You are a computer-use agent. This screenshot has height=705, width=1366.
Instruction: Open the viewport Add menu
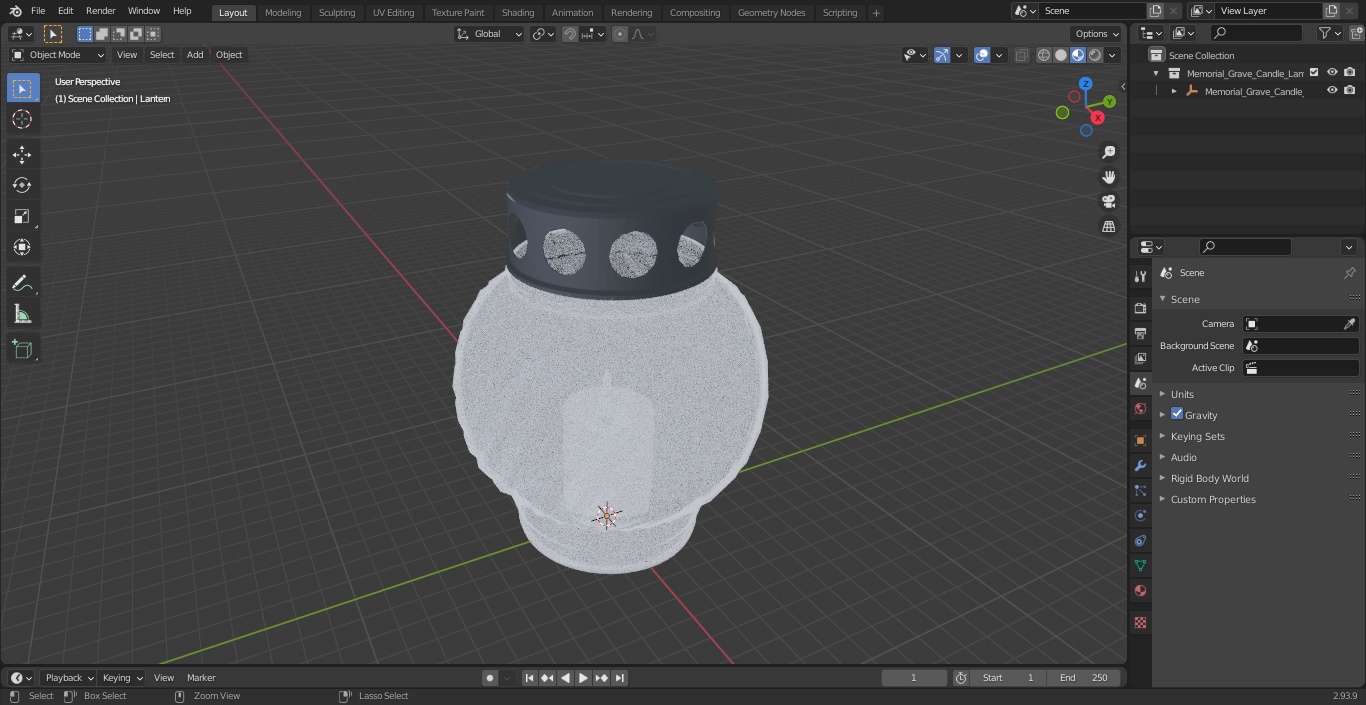click(195, 55)
